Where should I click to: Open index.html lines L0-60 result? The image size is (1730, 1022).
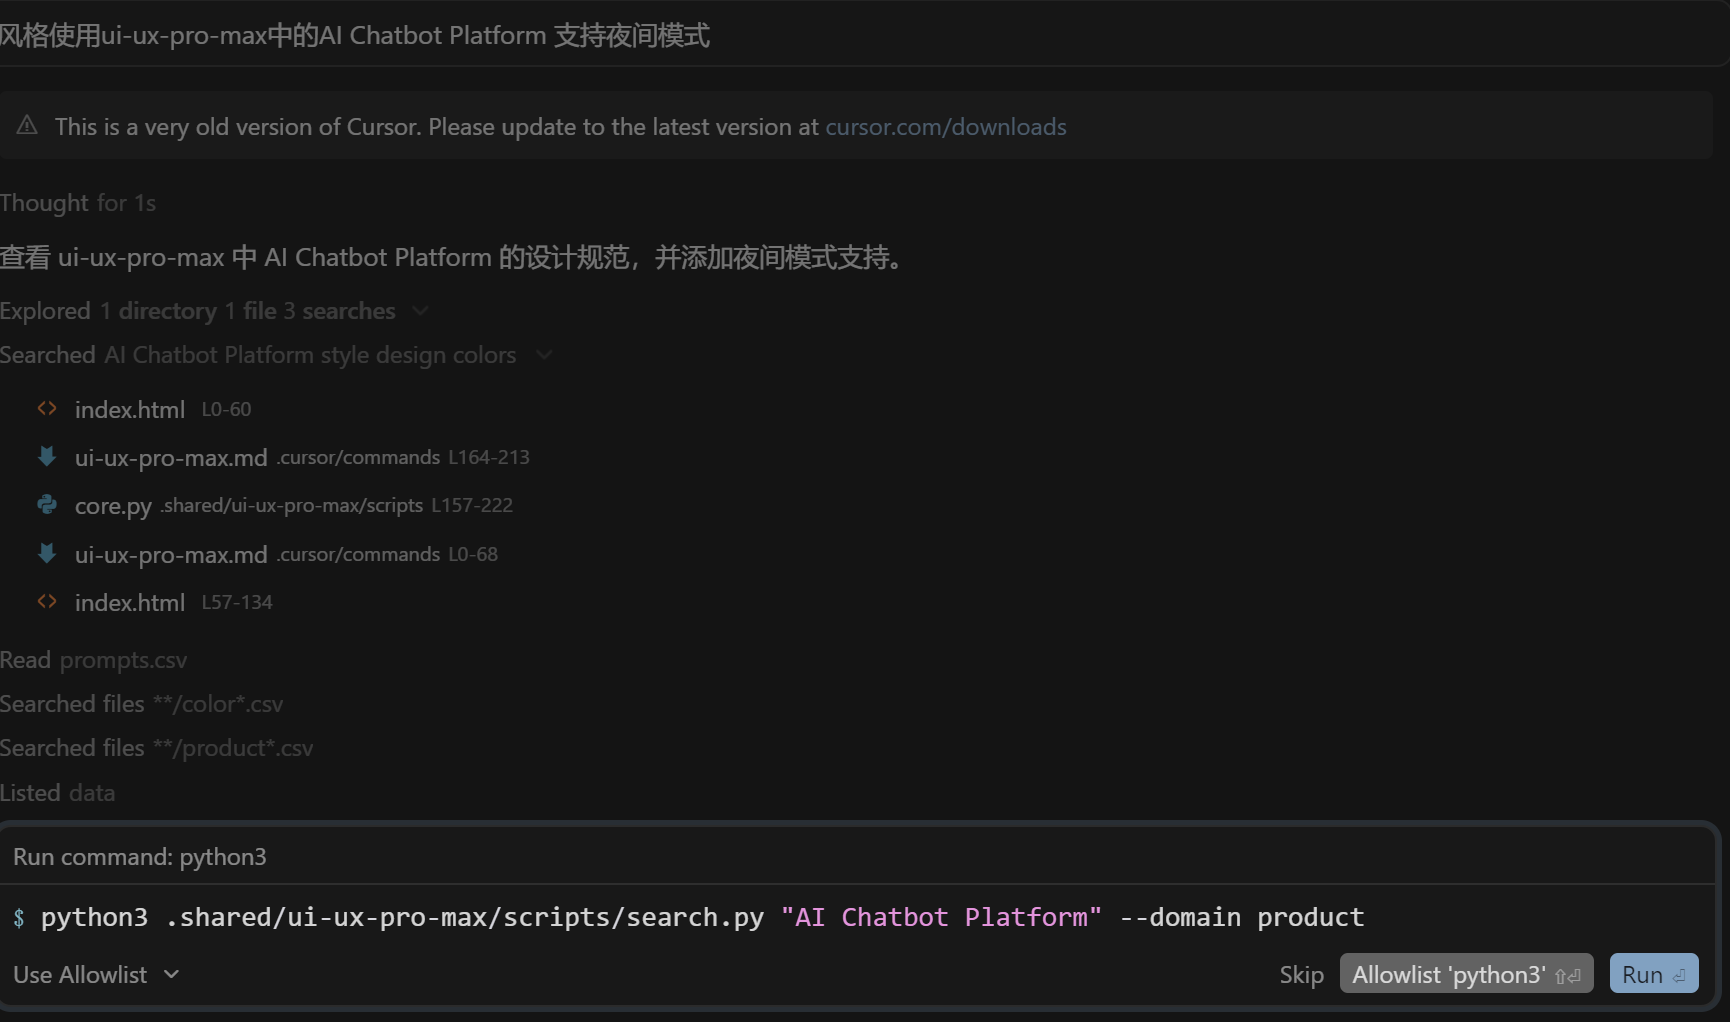coord(129,408)
